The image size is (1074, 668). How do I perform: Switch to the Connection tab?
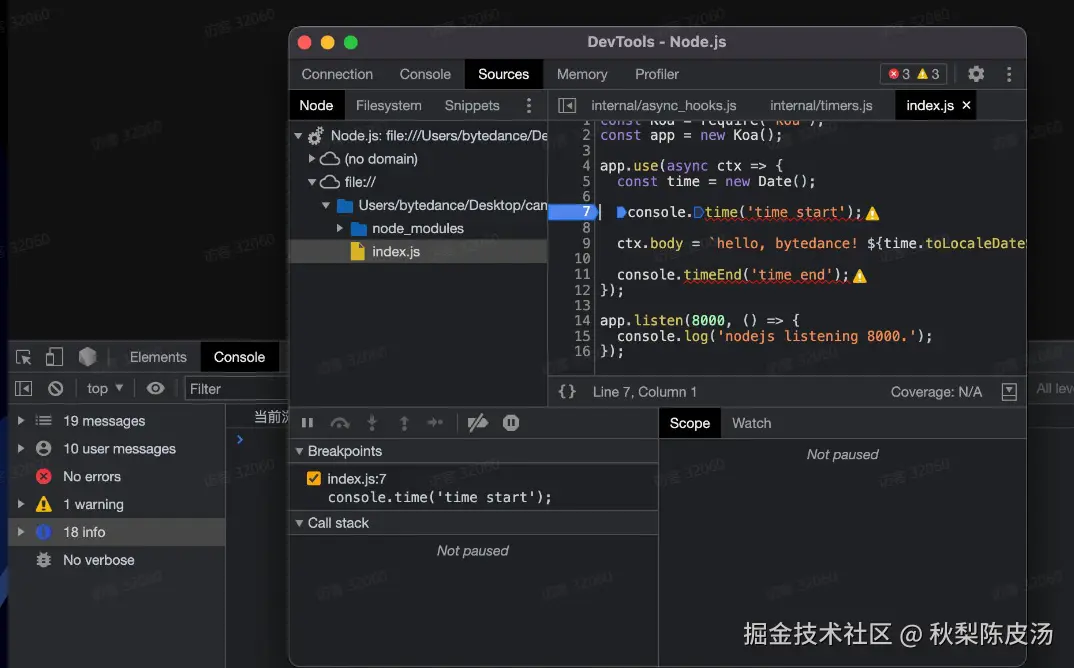pyautogui.click(x=337, y=74)
